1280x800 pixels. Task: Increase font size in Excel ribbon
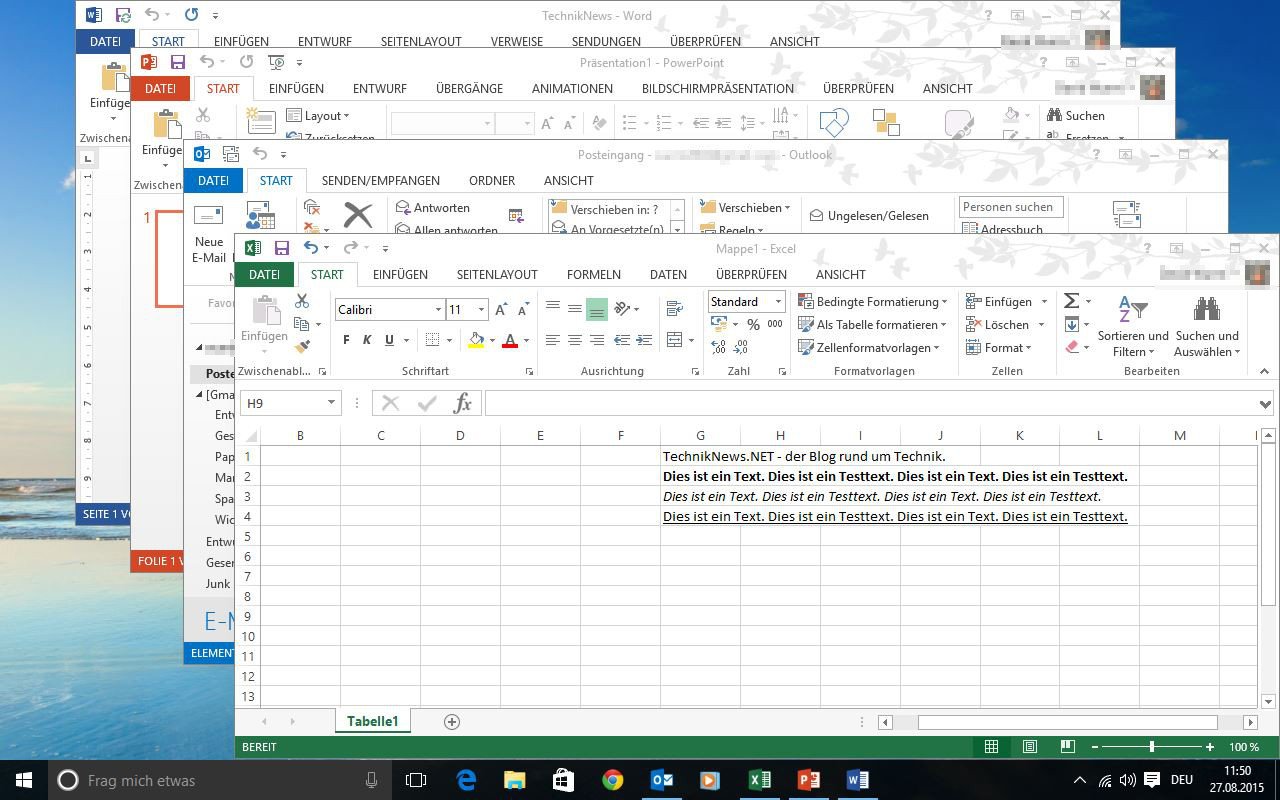[502, 310]
